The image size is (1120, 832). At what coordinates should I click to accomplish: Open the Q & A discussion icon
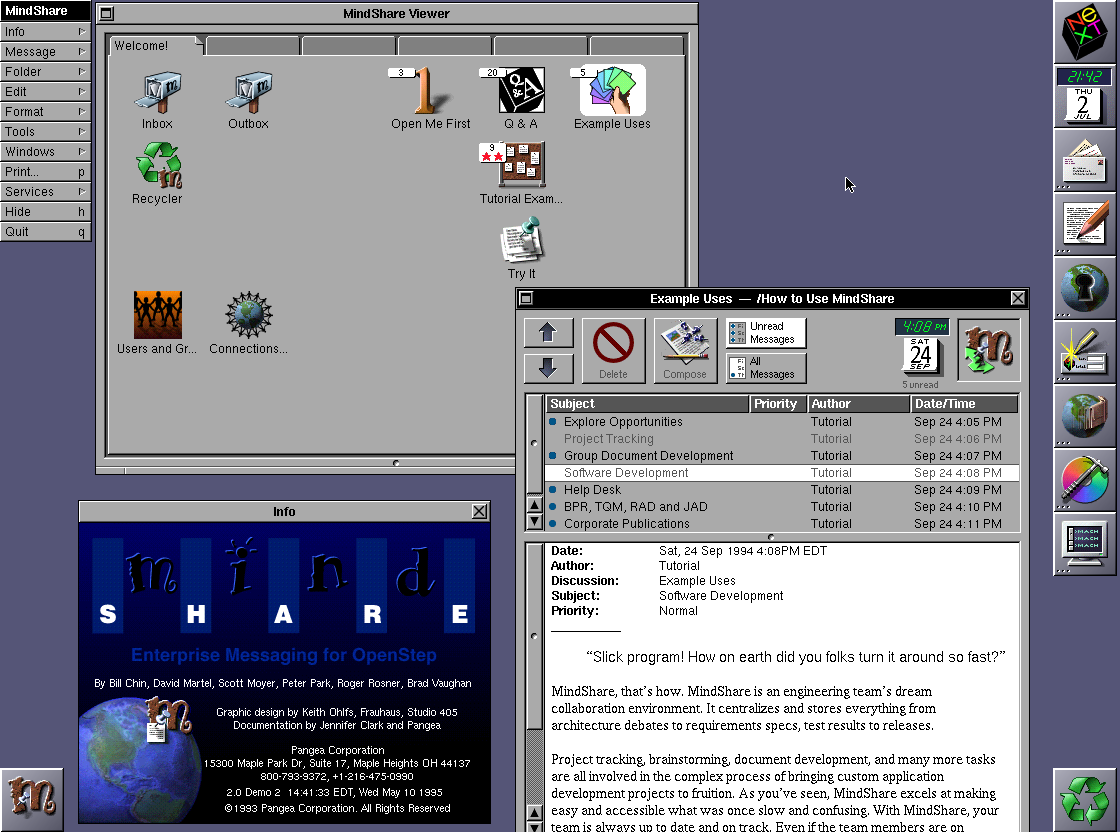(521, 92)
